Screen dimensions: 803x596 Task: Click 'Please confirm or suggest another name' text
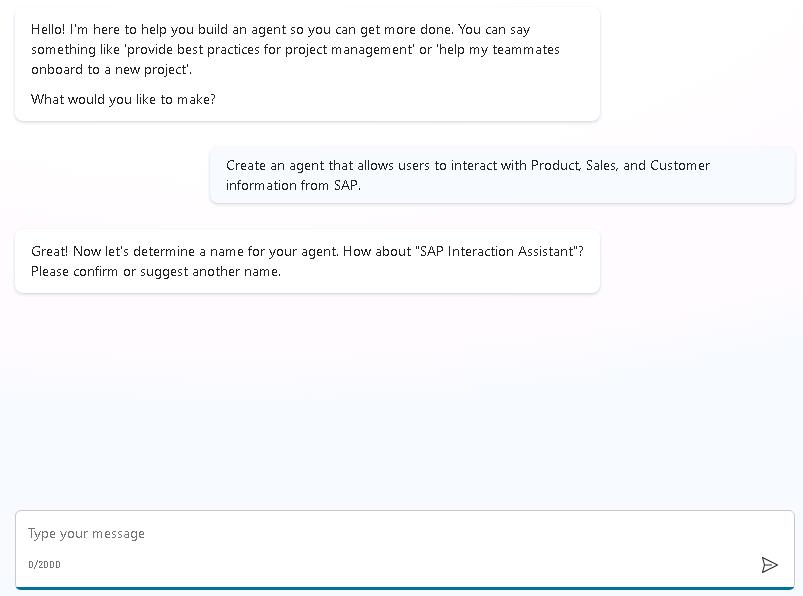click(155, 271)
